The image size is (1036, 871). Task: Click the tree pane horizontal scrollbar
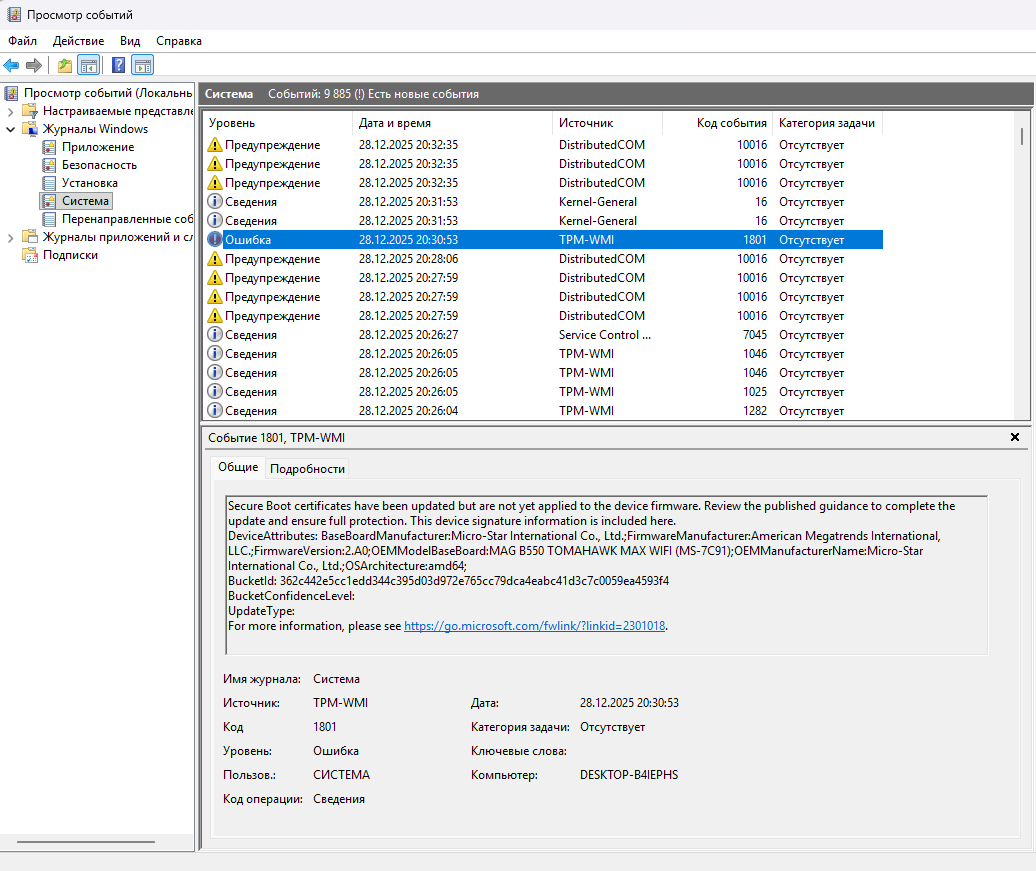click(86, 842)
